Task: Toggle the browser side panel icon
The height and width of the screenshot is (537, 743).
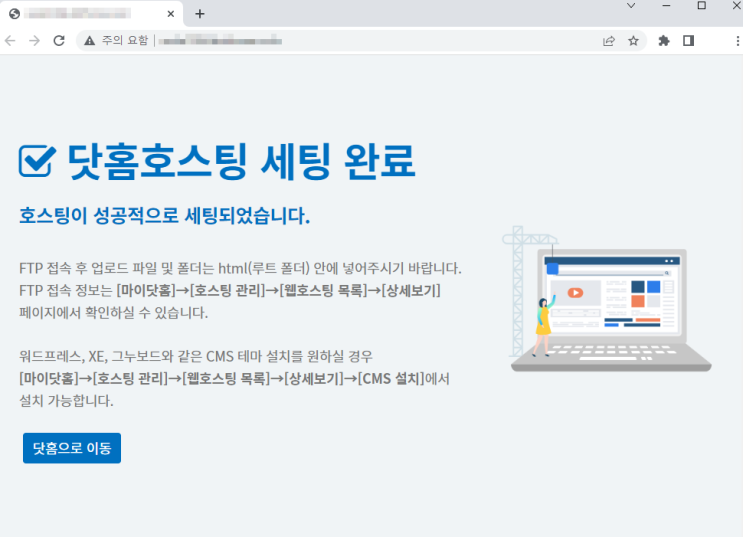Action: coord(689,41)
